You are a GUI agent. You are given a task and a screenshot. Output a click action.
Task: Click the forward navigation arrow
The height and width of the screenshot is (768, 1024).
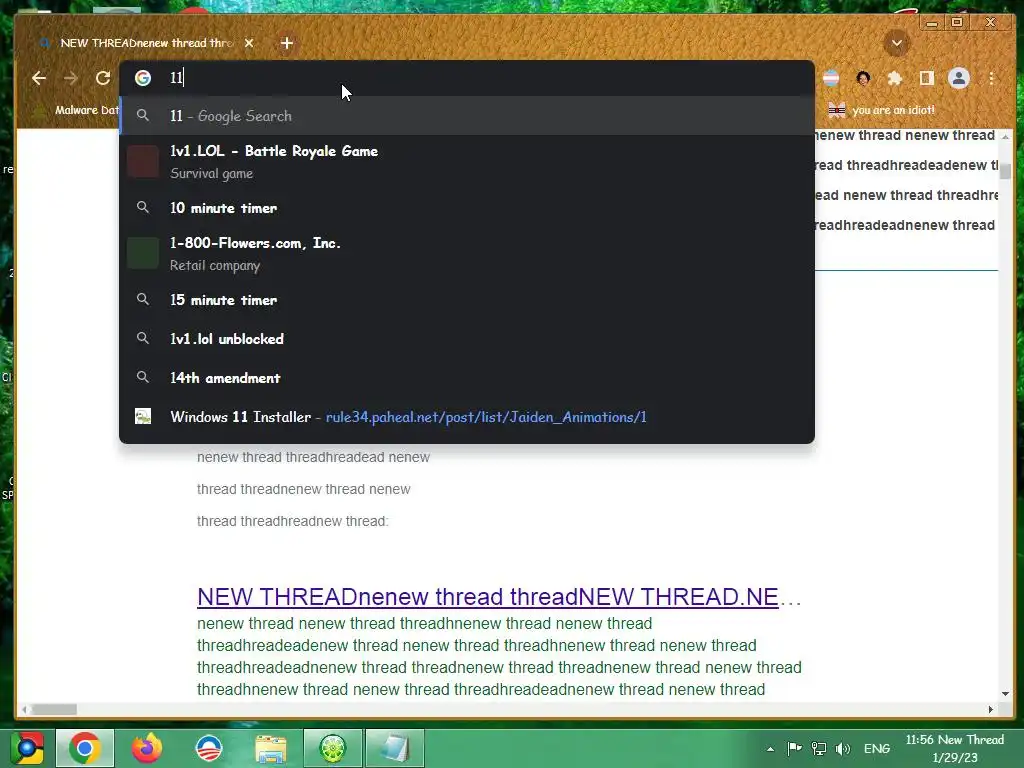click(x=71, y=78)
